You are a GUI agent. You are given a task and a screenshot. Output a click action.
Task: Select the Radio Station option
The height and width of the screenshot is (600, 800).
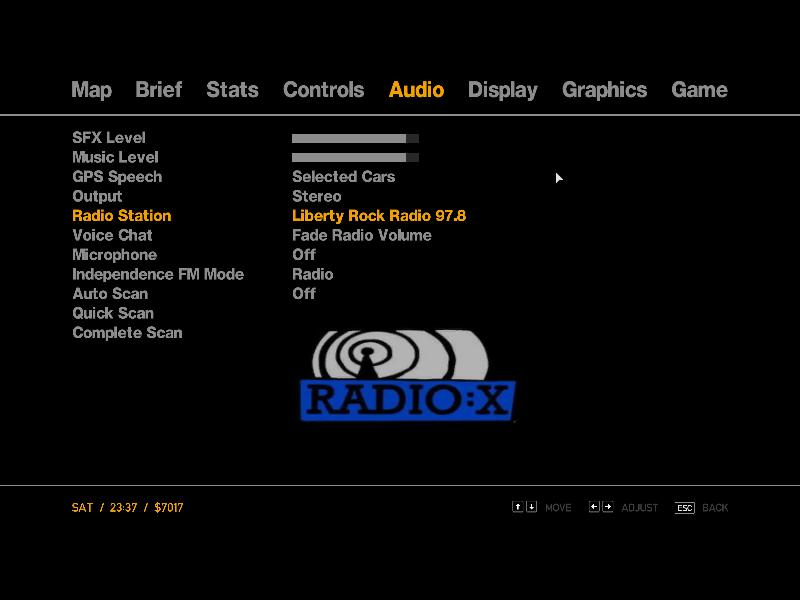pos(122,216)
